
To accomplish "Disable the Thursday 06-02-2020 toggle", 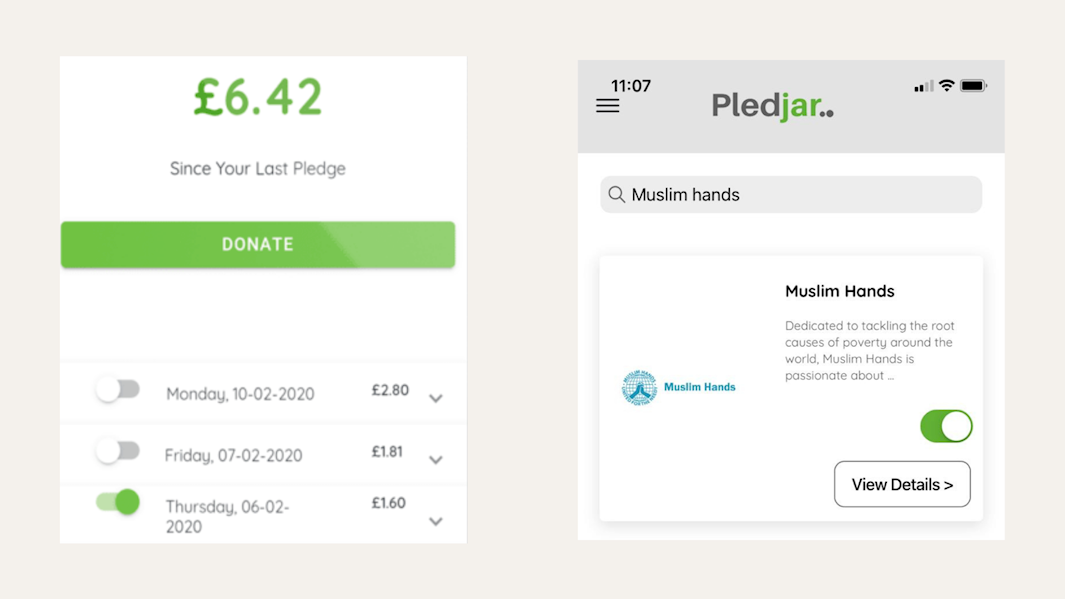I will (118, 503).
